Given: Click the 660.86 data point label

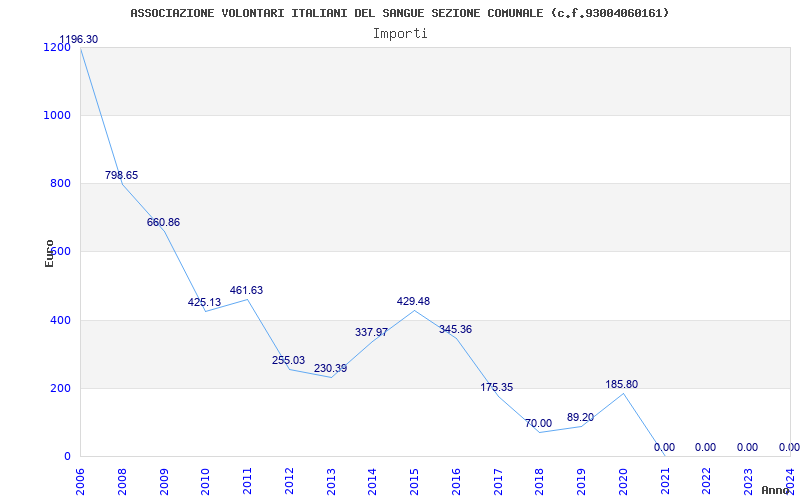Looking at the screenshot, I should coord(163,222).
